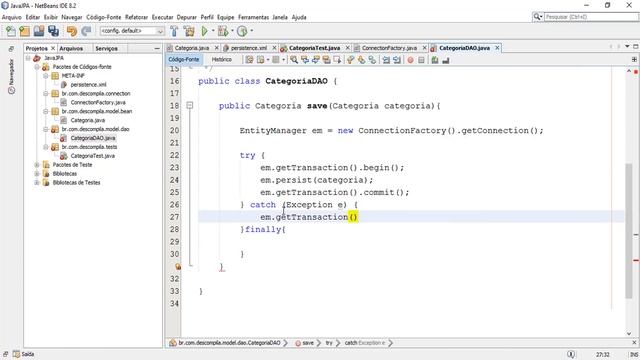
Task: Switch to the Serviços panel tab
Action: pos(106,49)
